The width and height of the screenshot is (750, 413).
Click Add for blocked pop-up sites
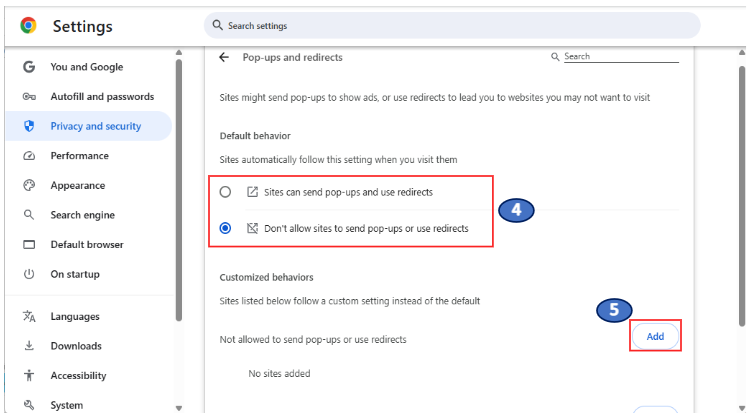point(655,336)
